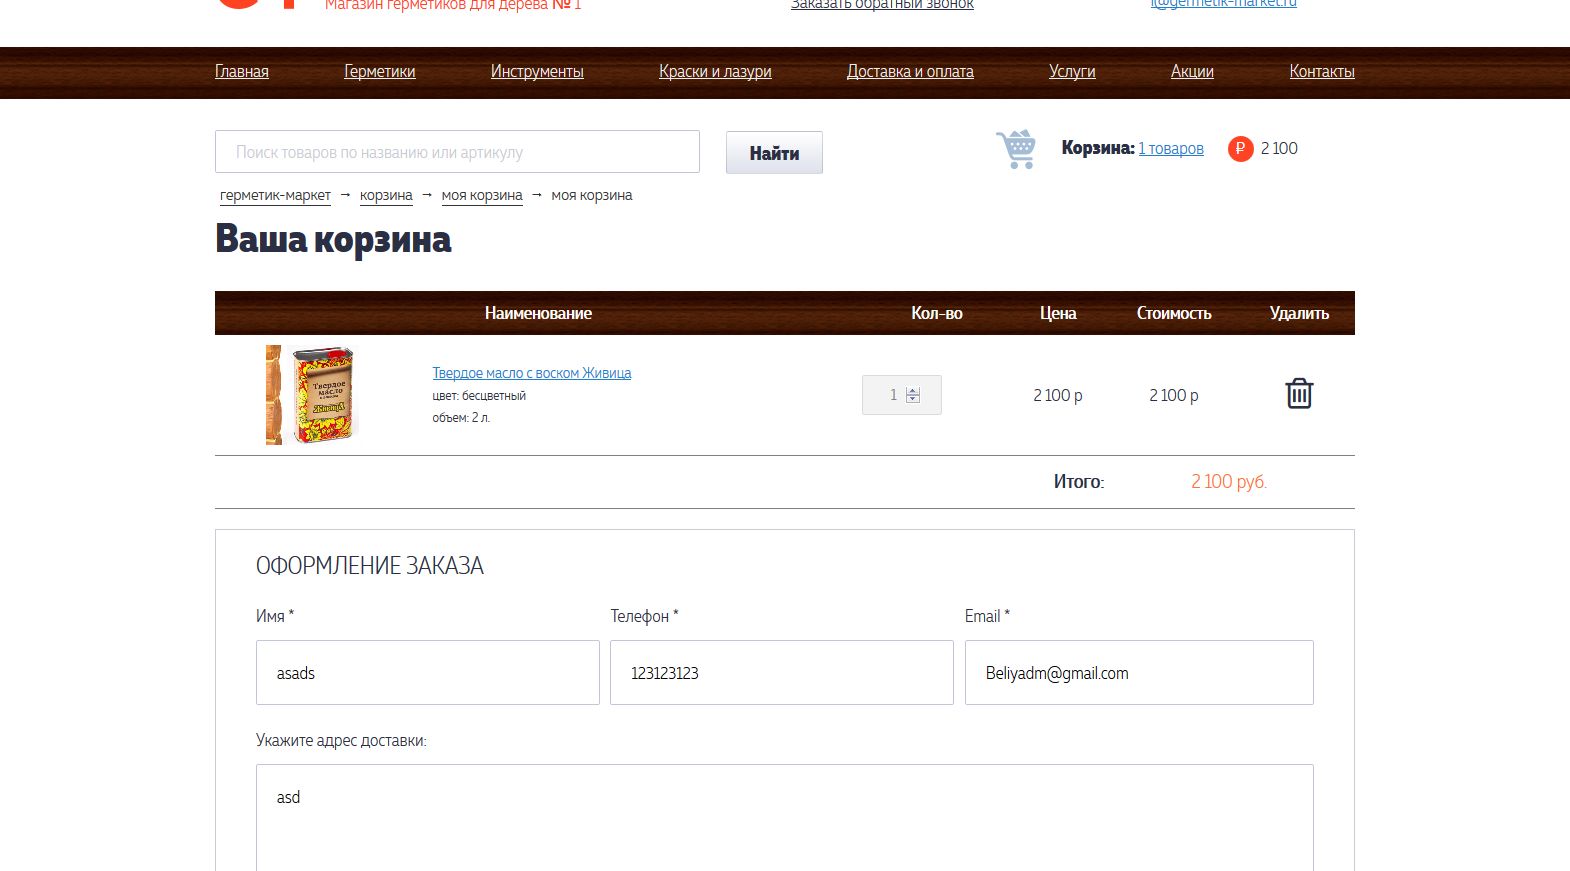Image resolution: width=1570 pixels, height=871 pixels.
Task: Open the Твердое масло с воском Живица link
Action: click(532, 373)
